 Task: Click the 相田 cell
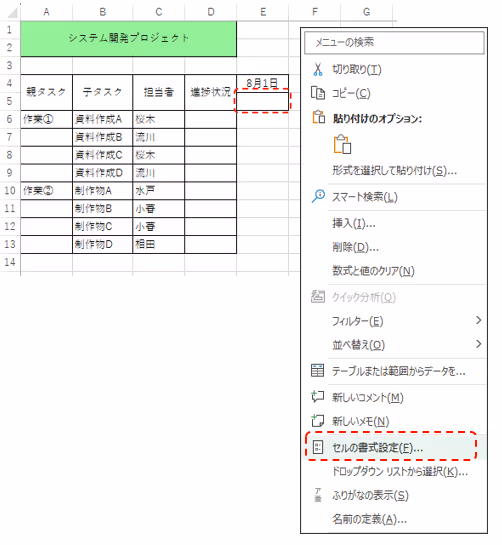coord(159,244)
